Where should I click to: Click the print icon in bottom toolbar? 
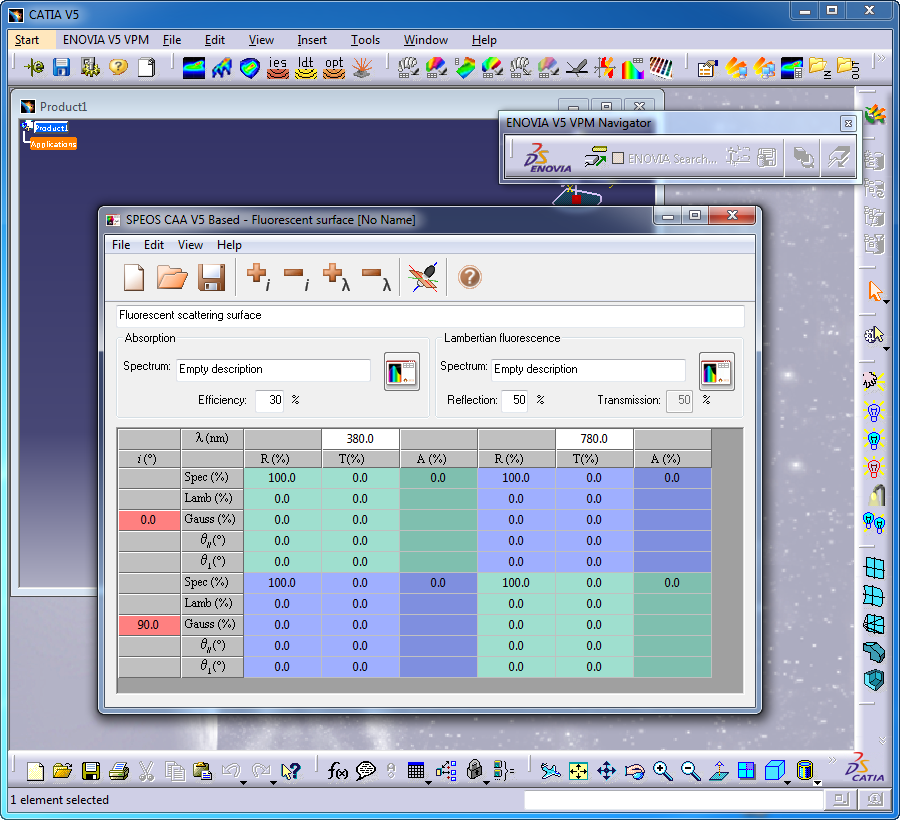tap(119, 771)
